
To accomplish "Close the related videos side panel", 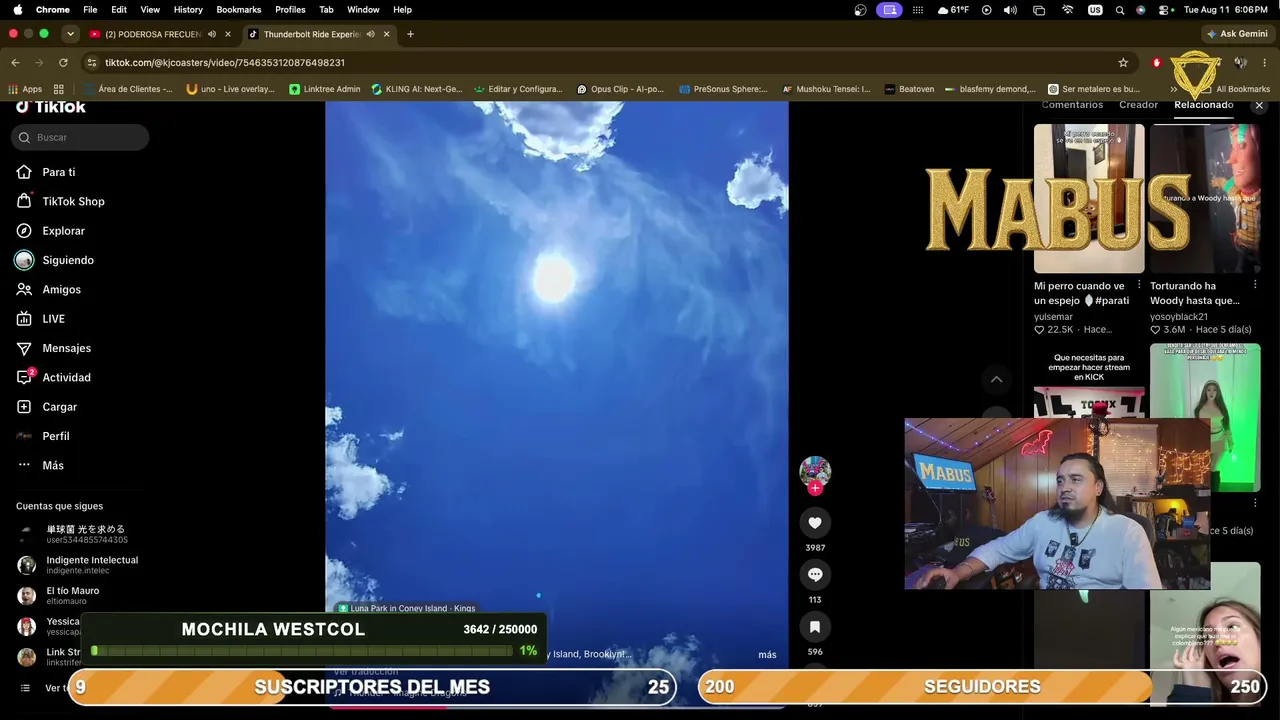I will point(1259,105).
